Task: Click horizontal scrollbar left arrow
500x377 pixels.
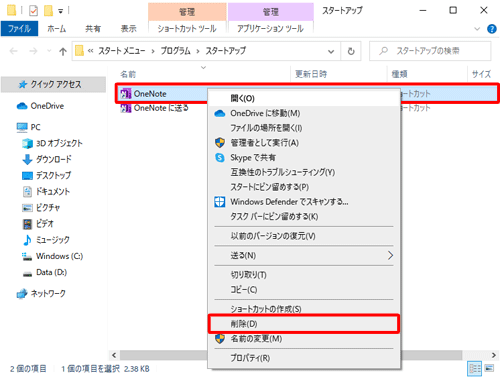Action: pyautogui.click(x=114, y=355)
